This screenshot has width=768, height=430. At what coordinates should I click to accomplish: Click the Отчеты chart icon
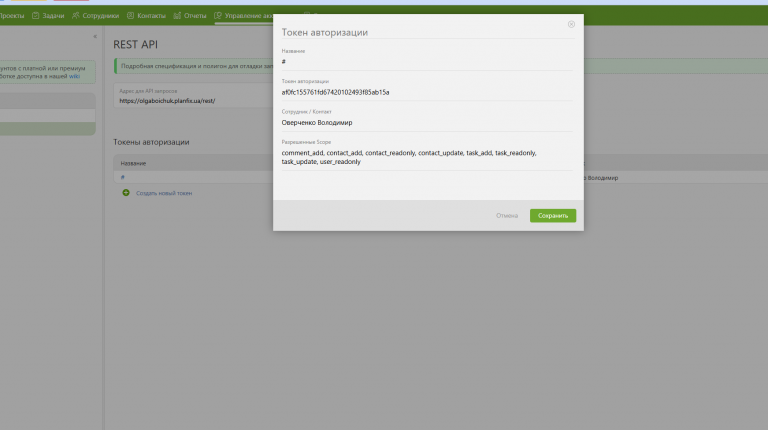click(177, 16)
